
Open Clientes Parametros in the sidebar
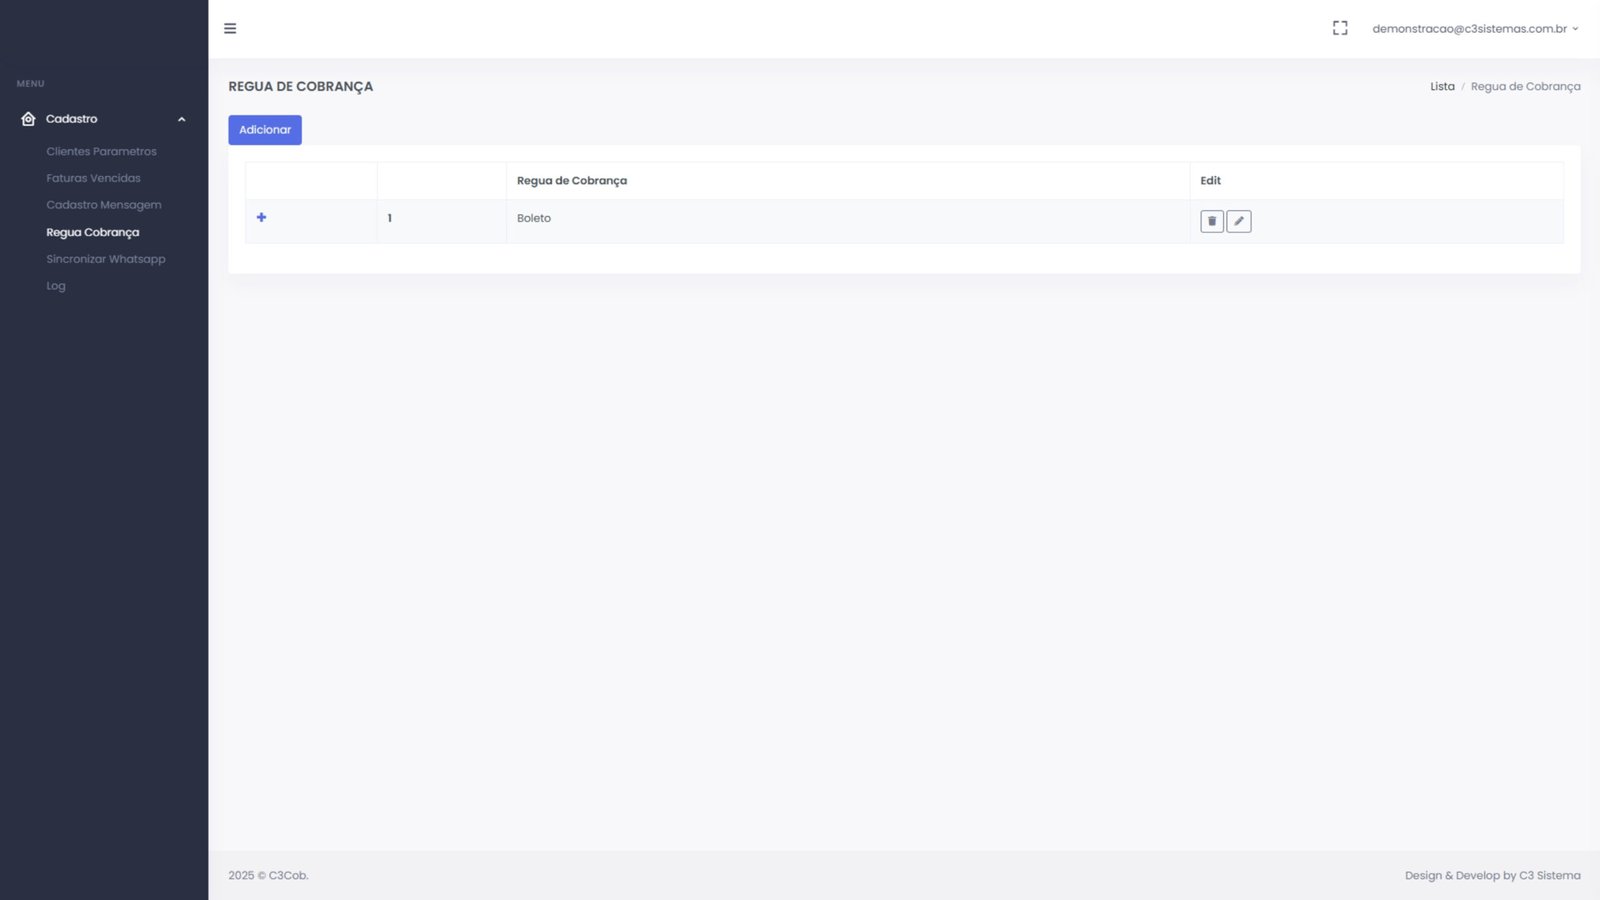pos(101,152)
